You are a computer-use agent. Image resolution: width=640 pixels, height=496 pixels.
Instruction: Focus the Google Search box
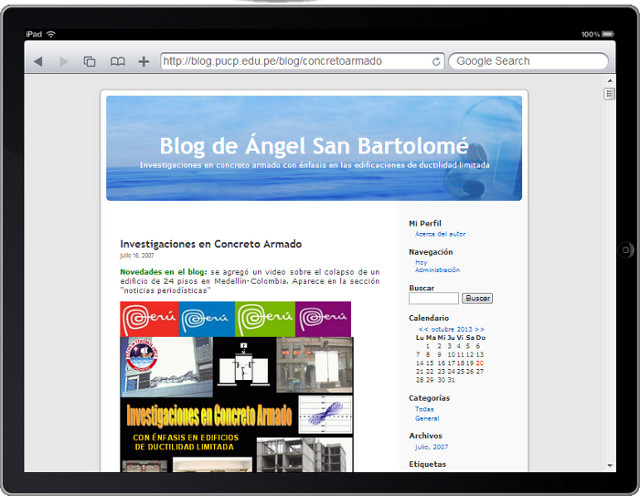[x=528, y=62]
